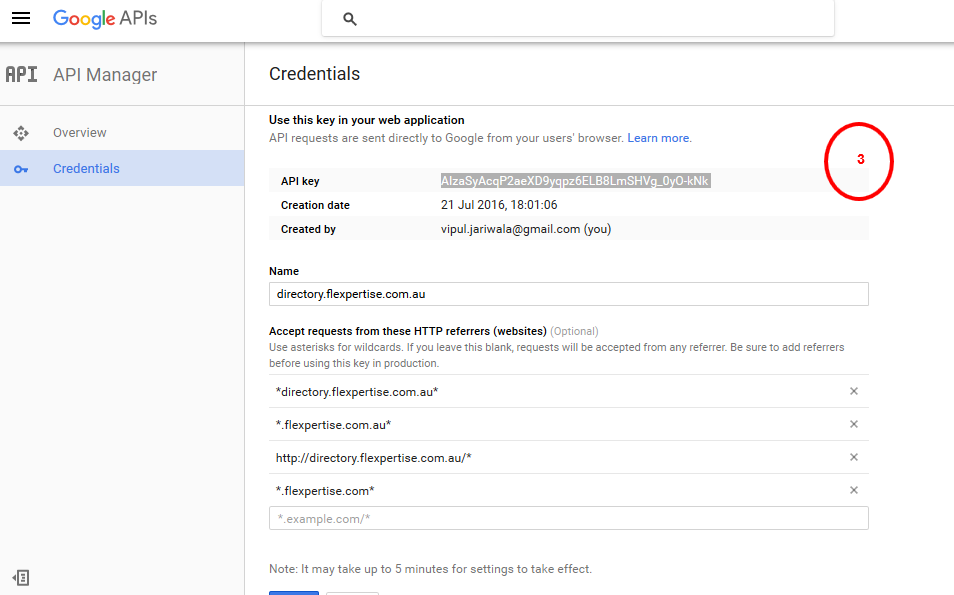Click the Name field with directory.flexpertise.com.au
This screenshot has width=954, height=595.
(569, 294)
